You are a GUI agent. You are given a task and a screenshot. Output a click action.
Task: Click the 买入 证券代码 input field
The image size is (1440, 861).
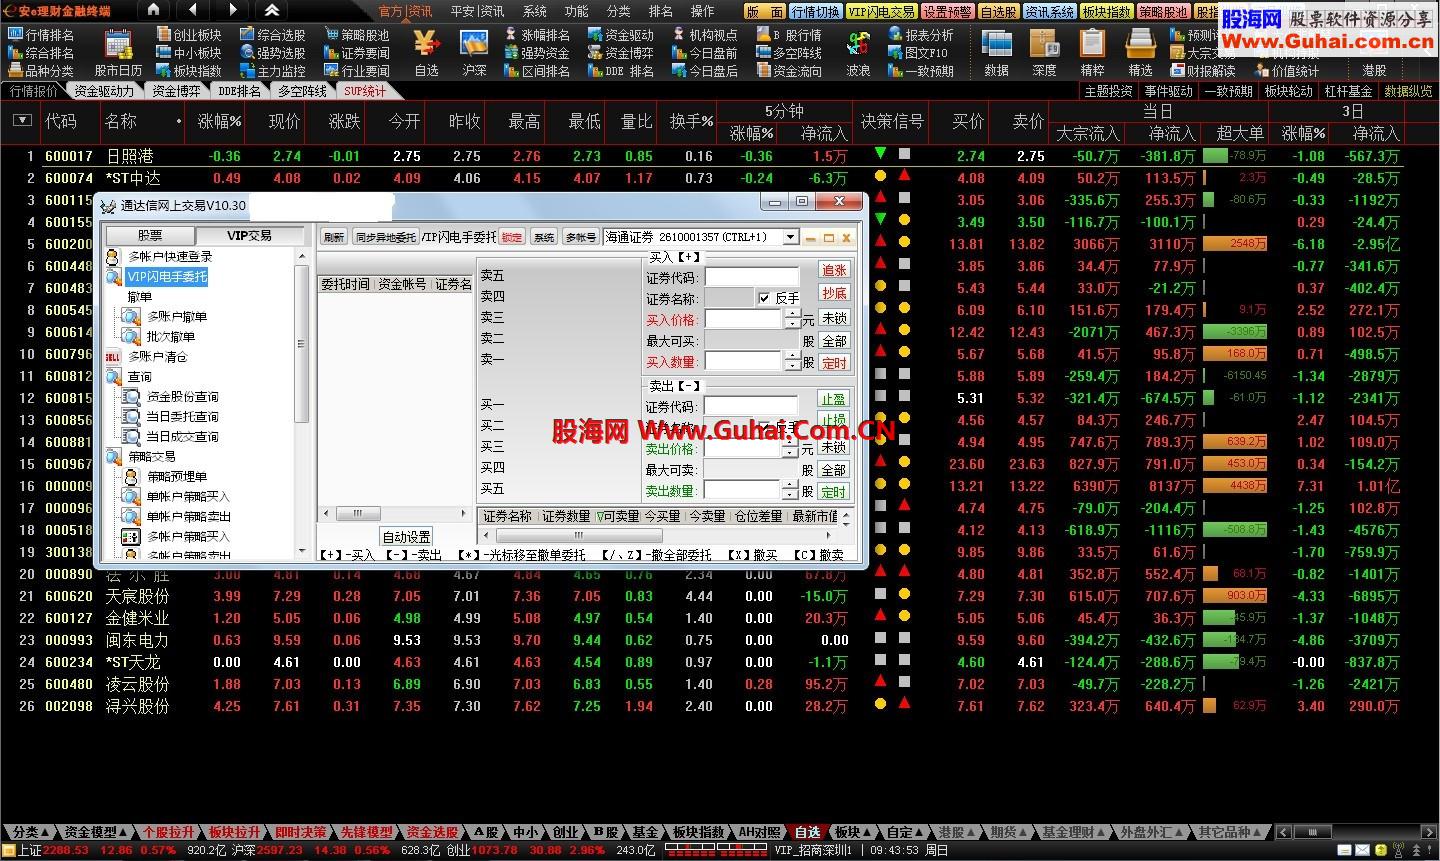tap(751, 277)
